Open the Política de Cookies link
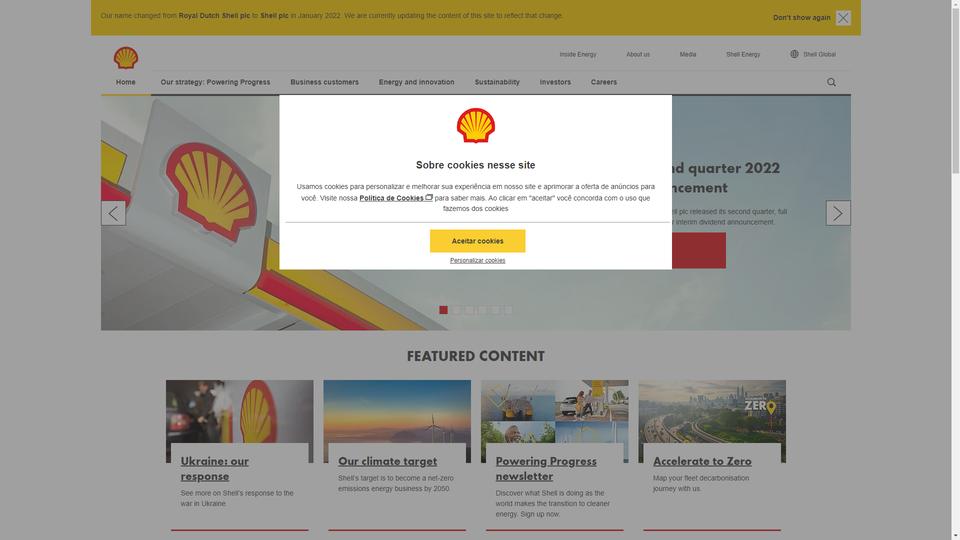The height and width of the screenshot is (540, 960). (396, 198)
